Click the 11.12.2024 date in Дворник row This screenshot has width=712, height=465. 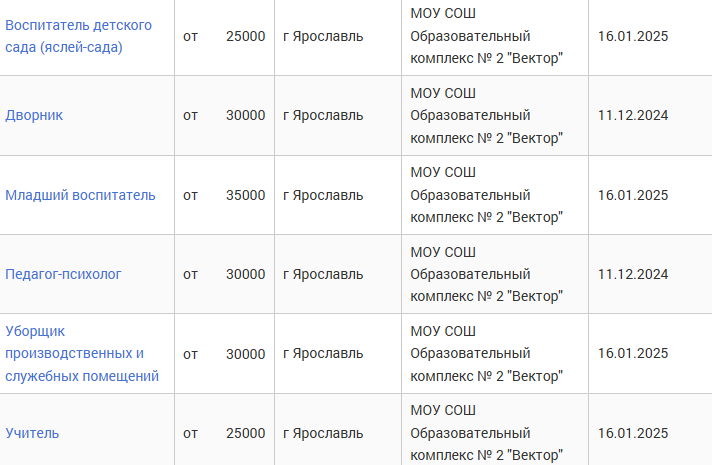tap(633, 115)
